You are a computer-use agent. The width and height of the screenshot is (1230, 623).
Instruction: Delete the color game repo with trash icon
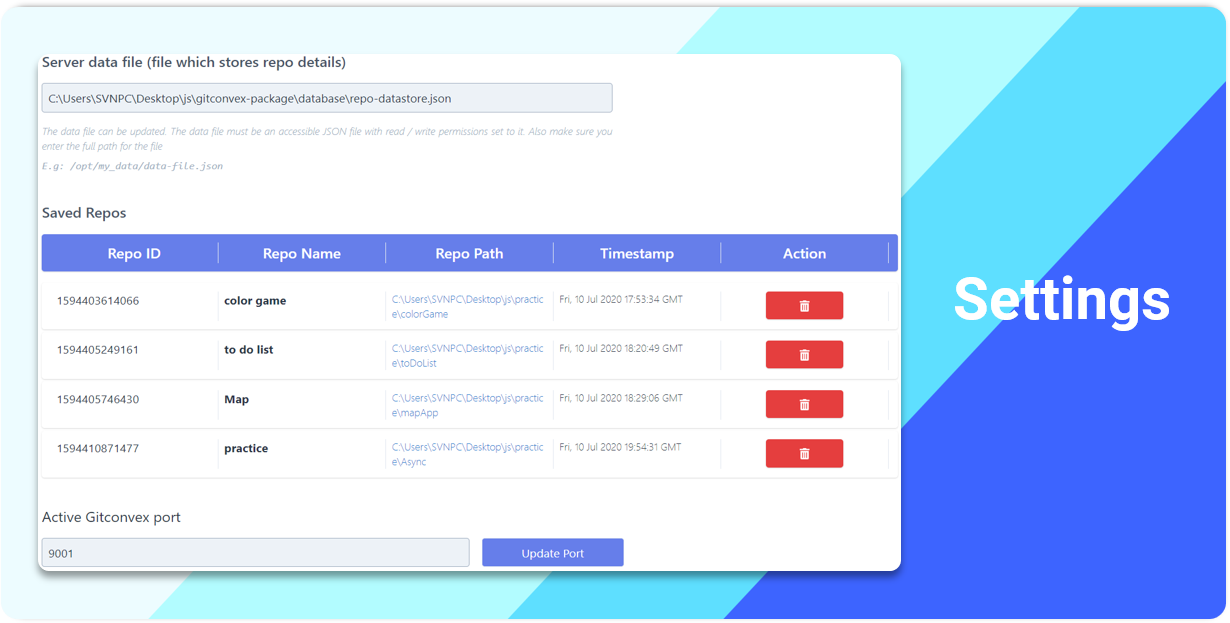tap(804, 306)
